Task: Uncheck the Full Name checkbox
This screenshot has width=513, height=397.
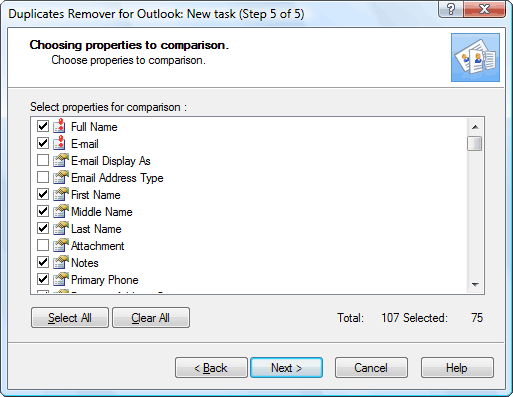Action: 43,126
